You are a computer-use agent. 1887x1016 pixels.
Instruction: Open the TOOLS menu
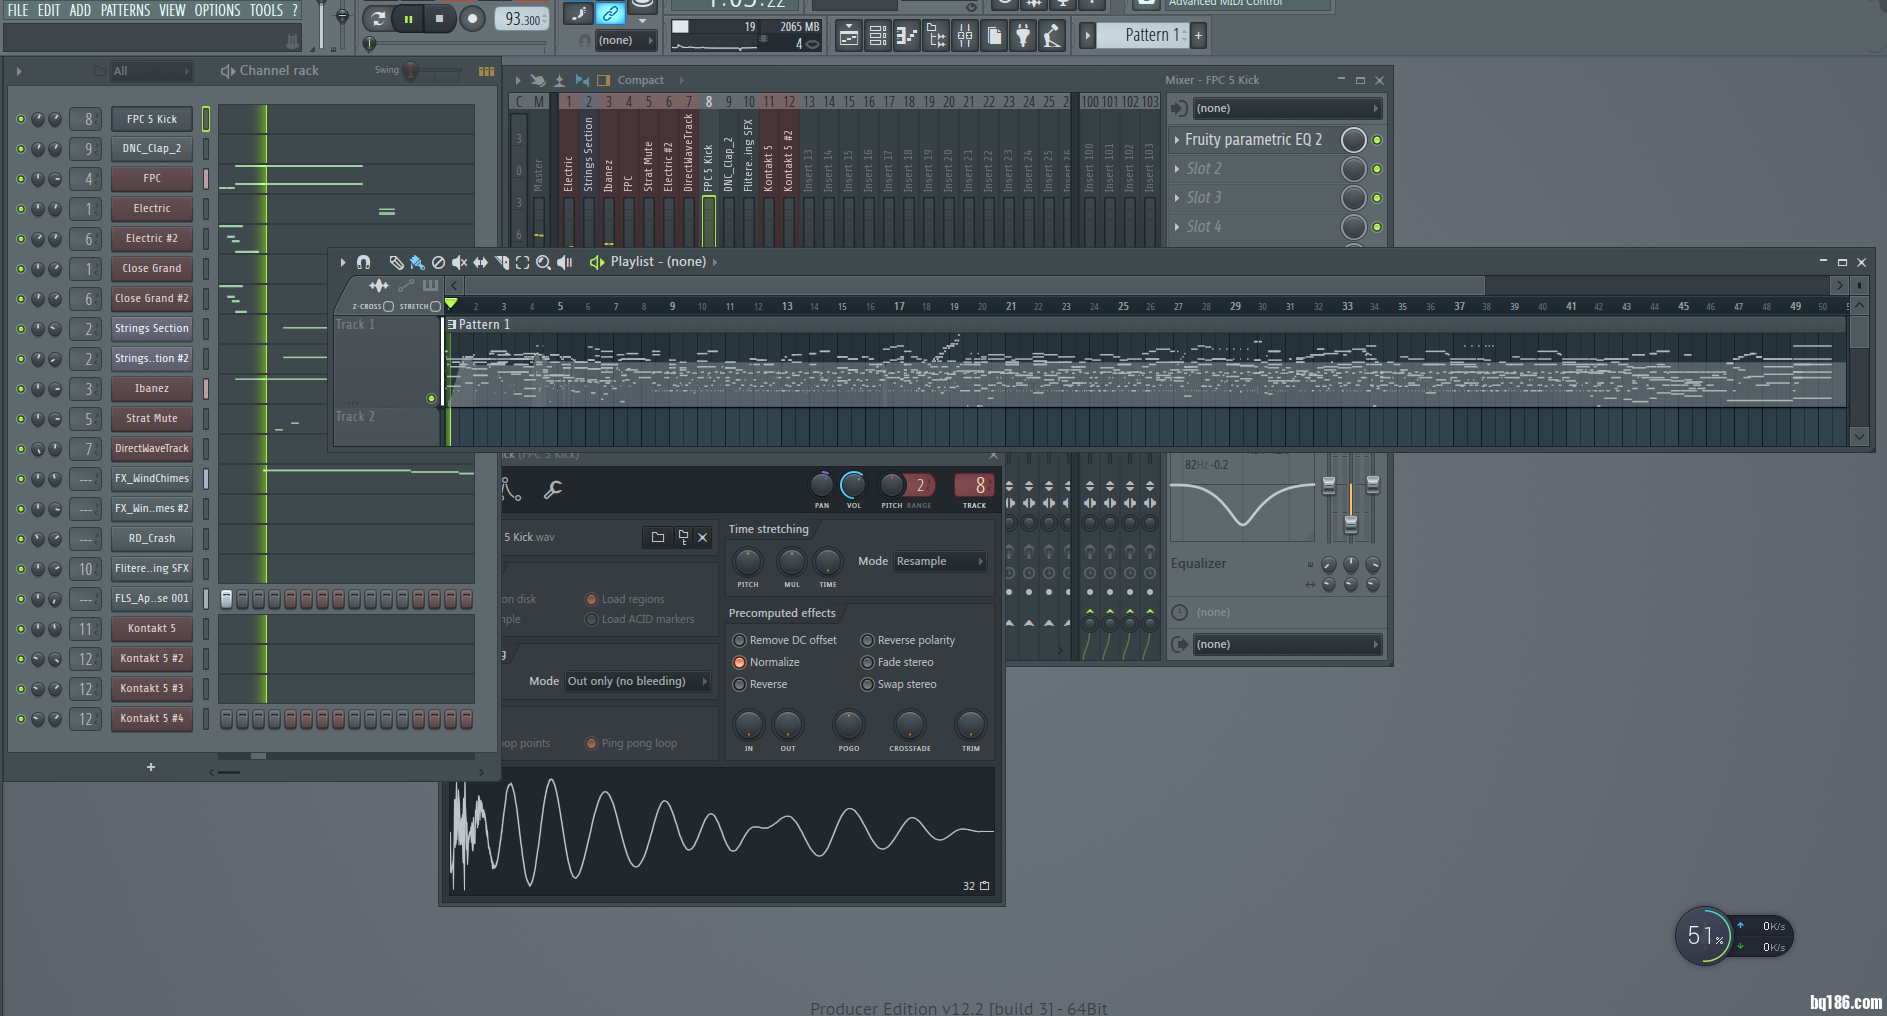(x=266, y=10)
